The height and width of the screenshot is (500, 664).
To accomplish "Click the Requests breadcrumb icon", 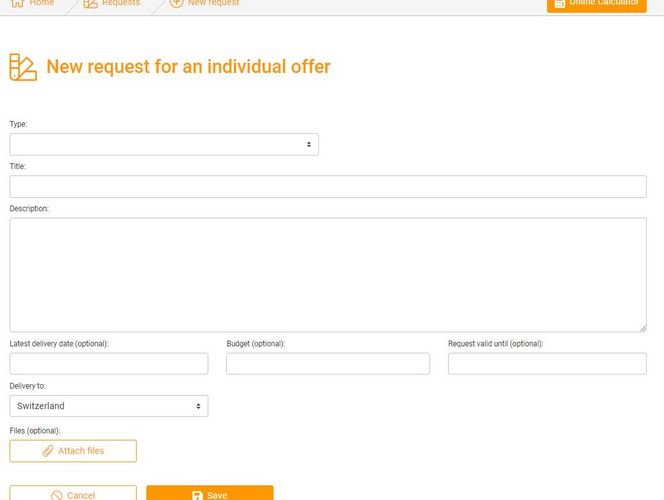I will click(x=91, y=4).
